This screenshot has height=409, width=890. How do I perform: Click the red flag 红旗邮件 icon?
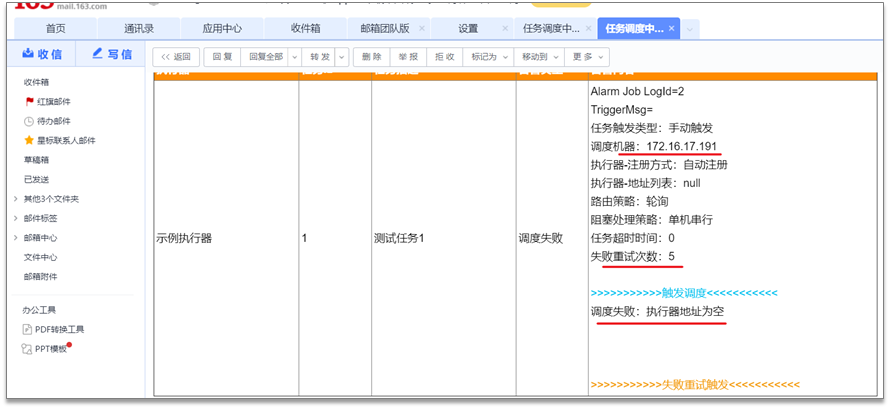(x=30, y=102)
